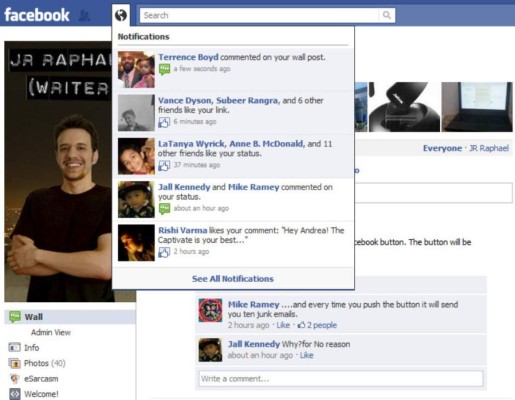Click '2 hours ago' timestamp on Mike Ramey comment
This screenshot has width=515, height=400.
click(248, 325)
